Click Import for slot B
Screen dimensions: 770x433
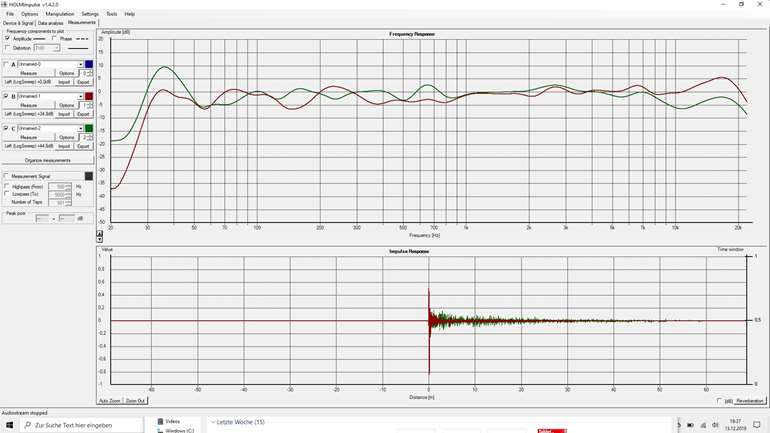(x=64, y=114)
